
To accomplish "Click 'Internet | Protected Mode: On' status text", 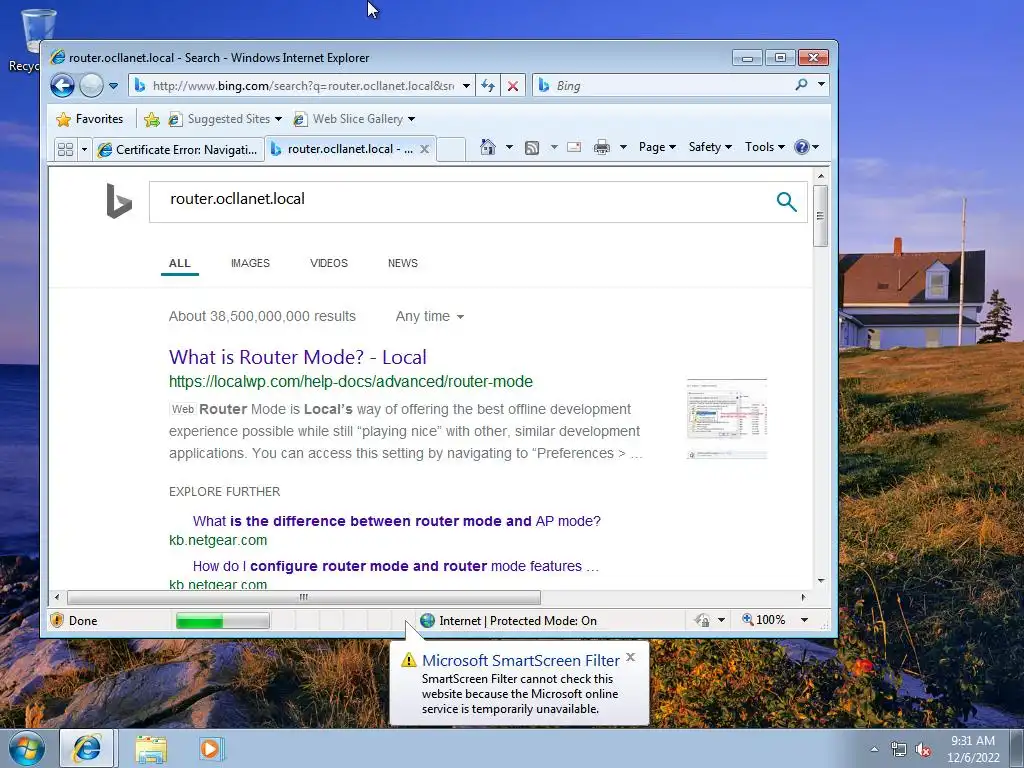I will (x=518, y=621).
